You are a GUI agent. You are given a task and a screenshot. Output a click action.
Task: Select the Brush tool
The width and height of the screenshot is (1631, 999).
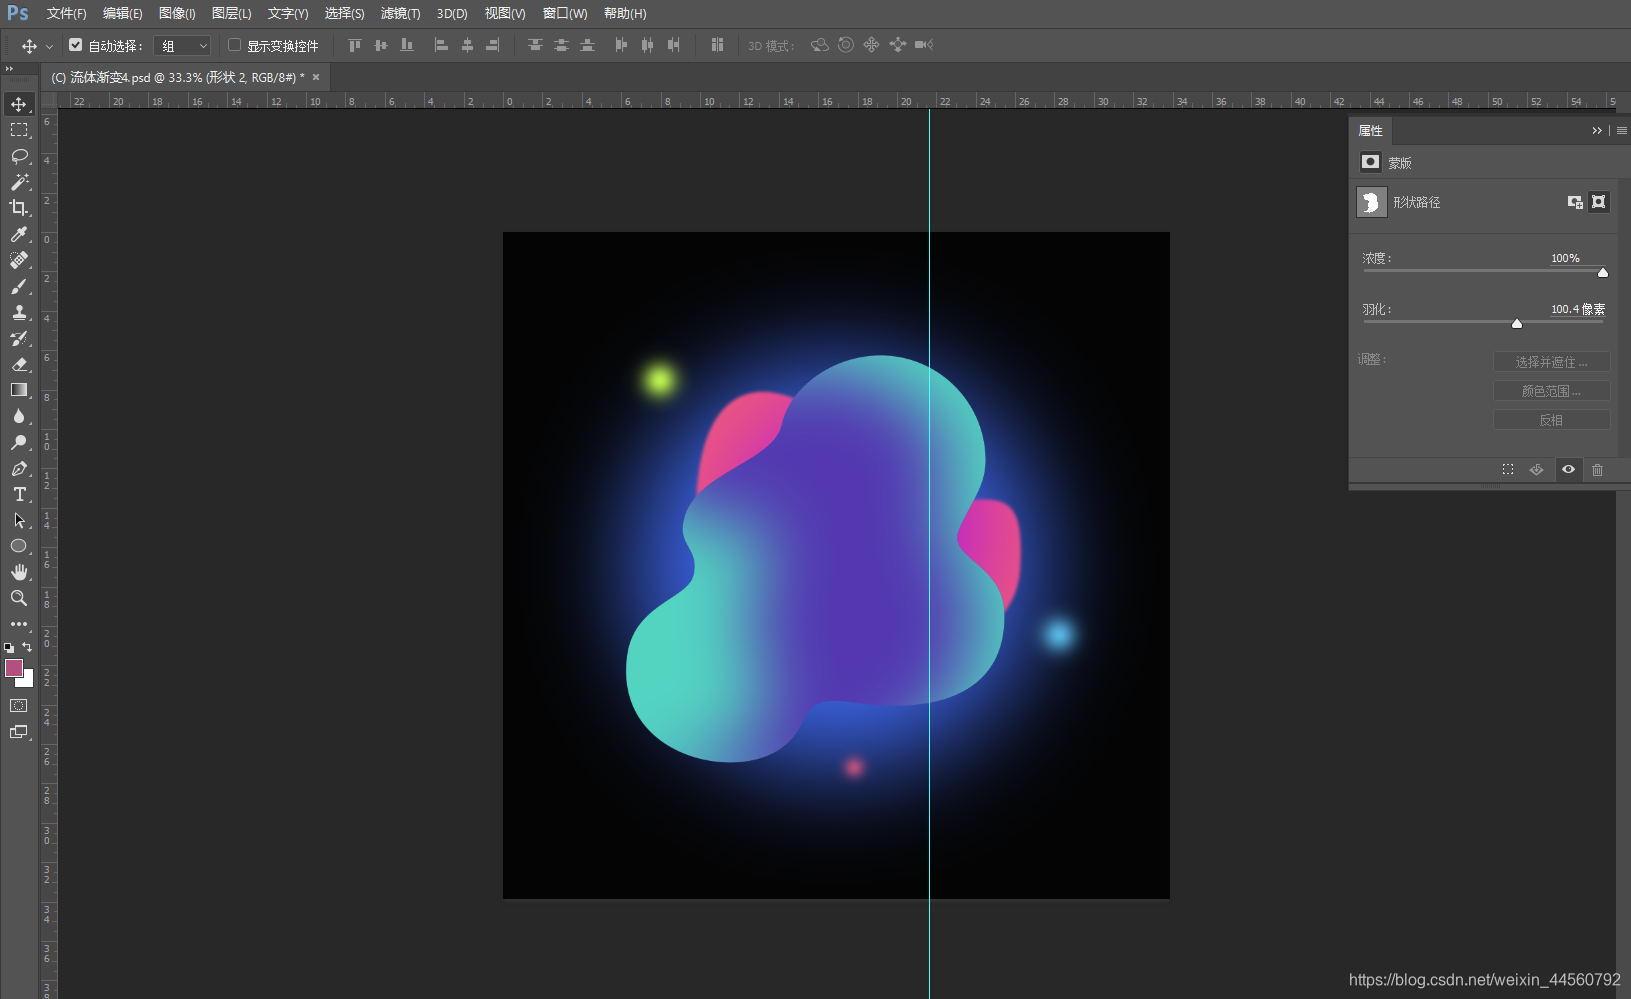(19, 286)
